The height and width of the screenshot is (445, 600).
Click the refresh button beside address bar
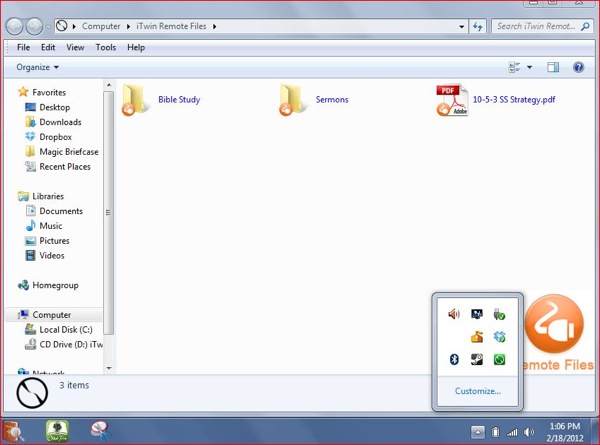tap(478, 26)
